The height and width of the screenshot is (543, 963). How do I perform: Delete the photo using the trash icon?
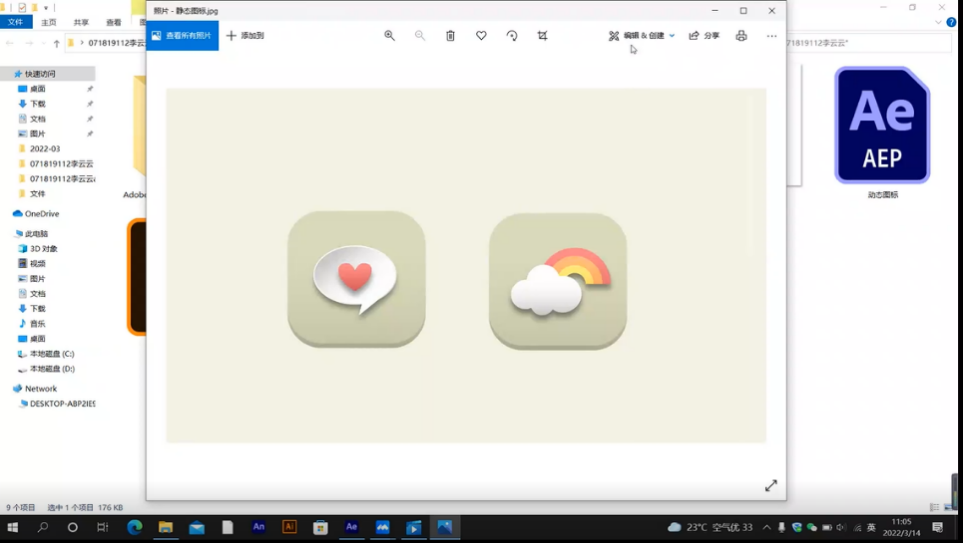tap(450, 36)
